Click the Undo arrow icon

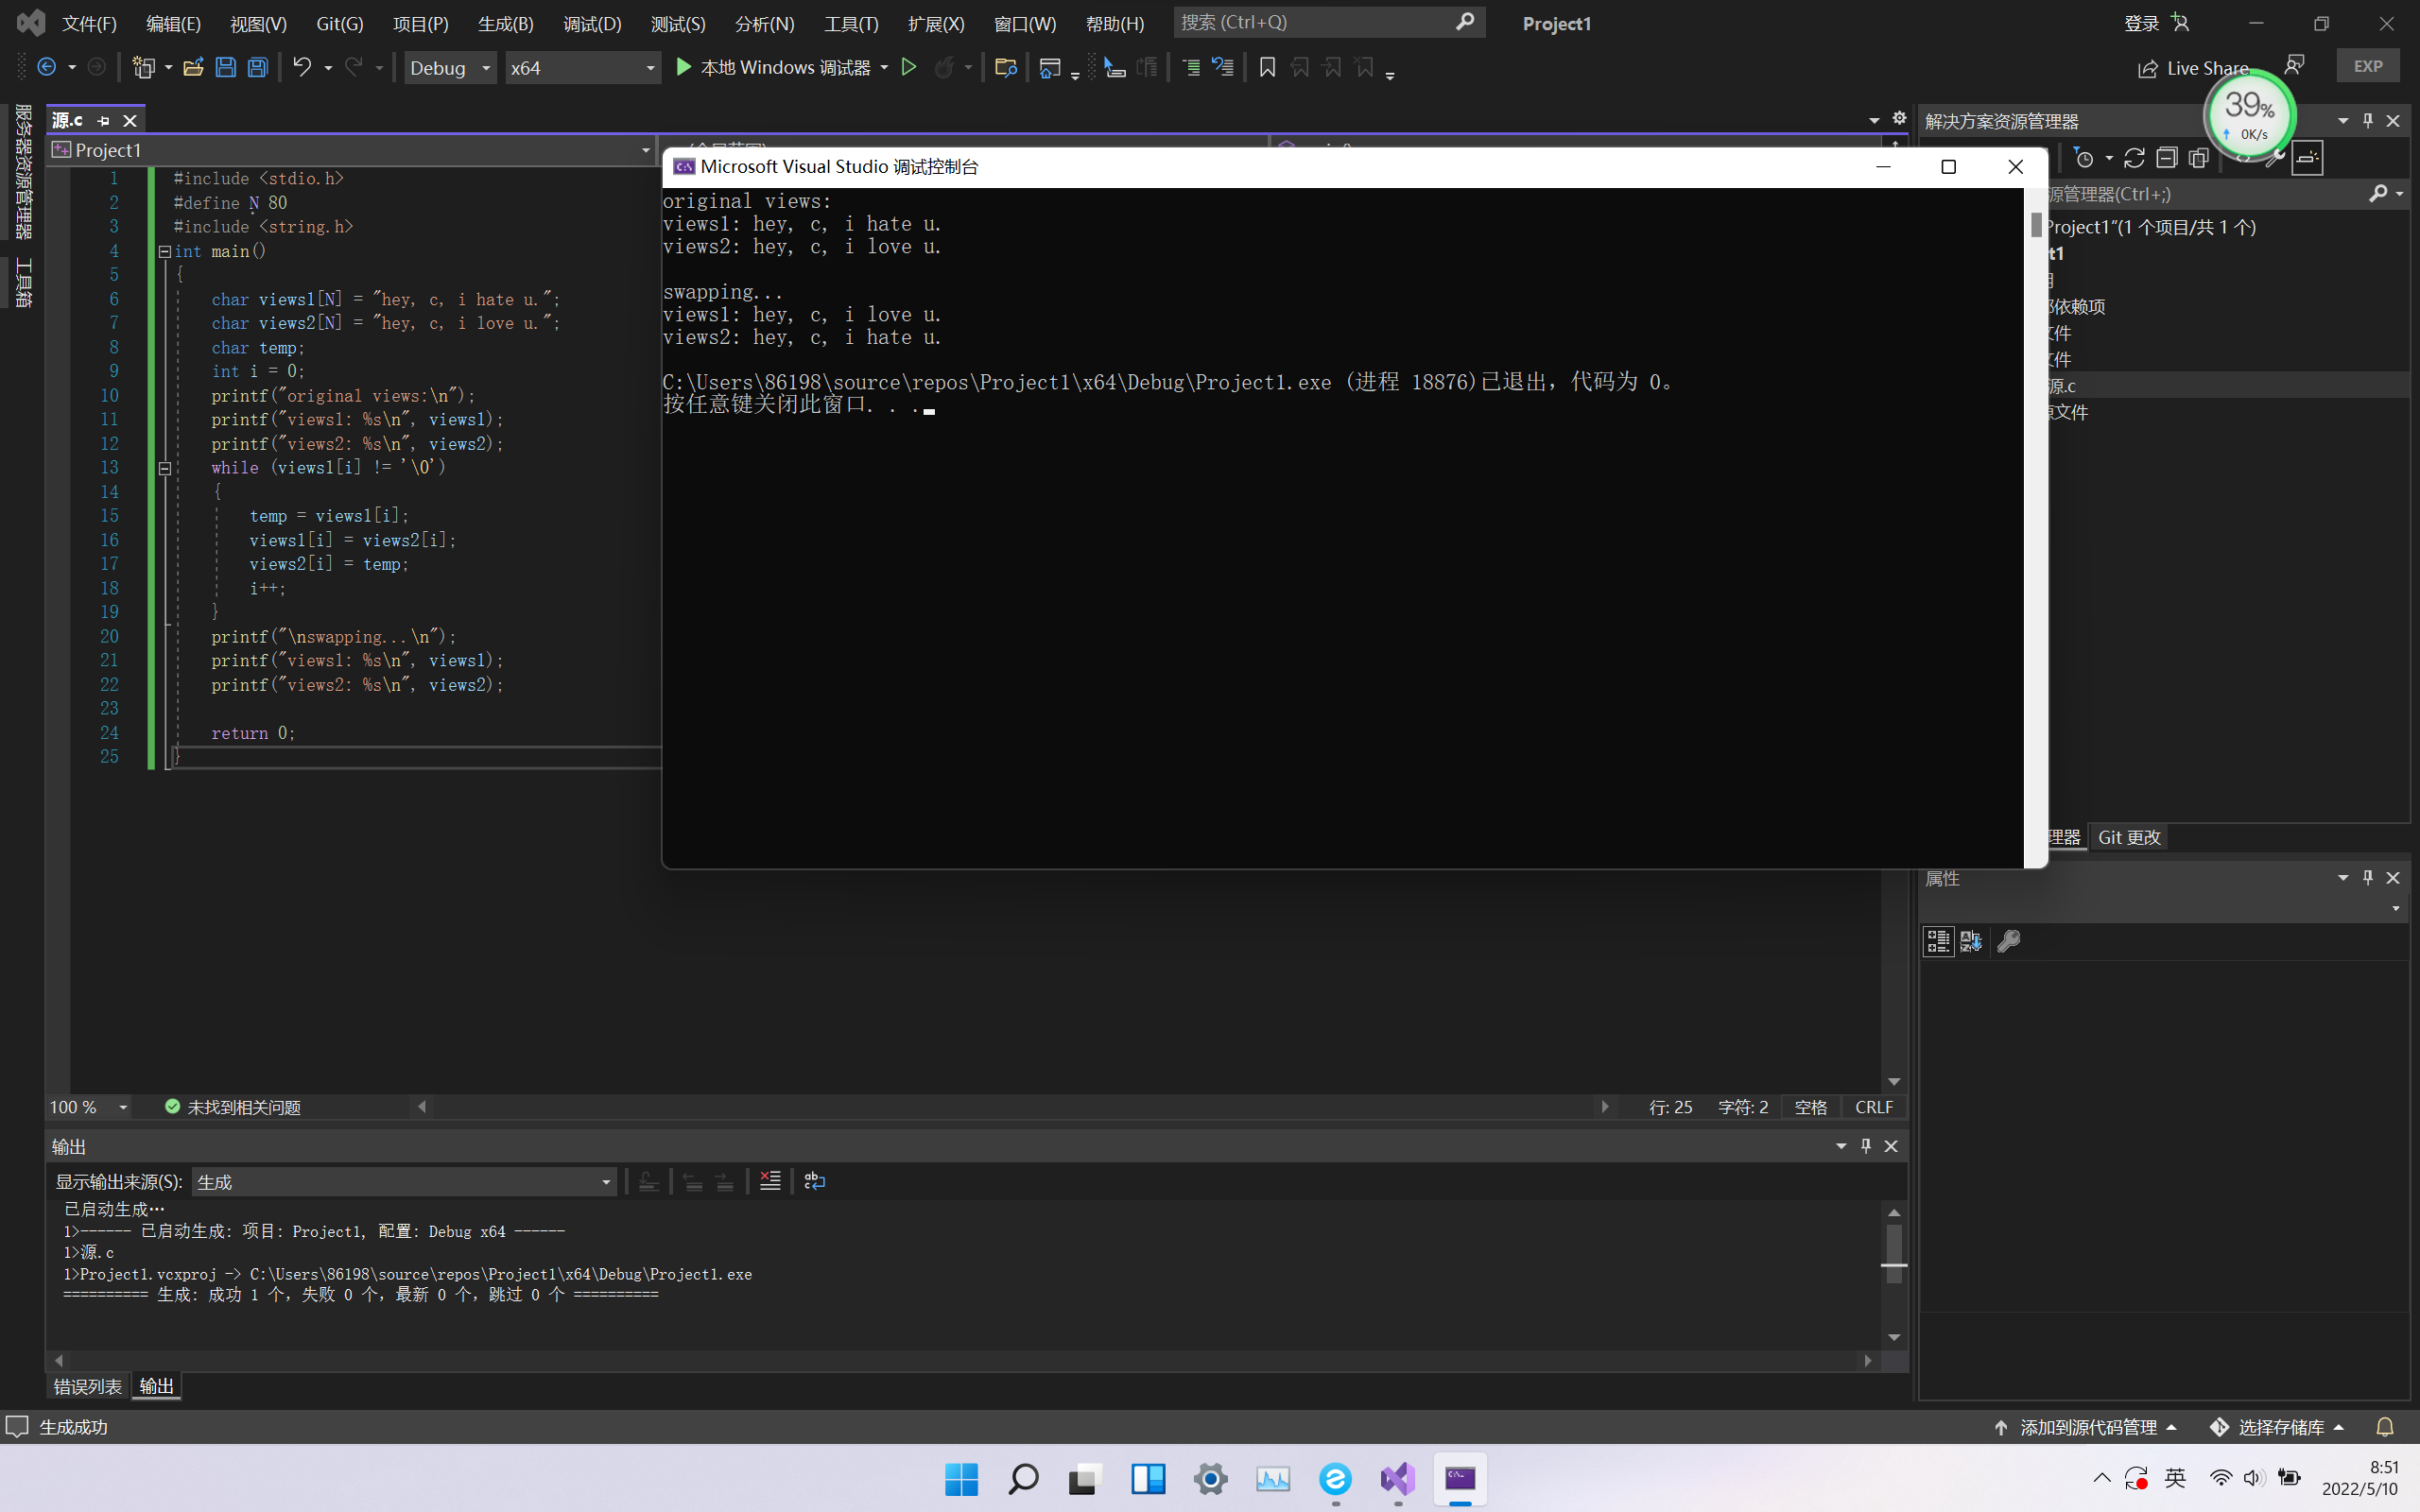(x=301, y=67)
